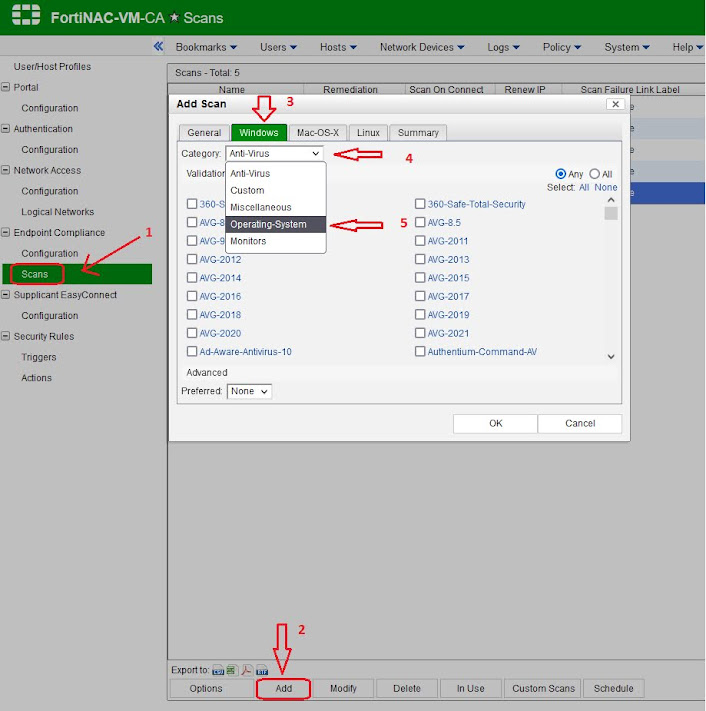Export scans to RTF document
Screen dimensions: 706x711
point(262,671)
